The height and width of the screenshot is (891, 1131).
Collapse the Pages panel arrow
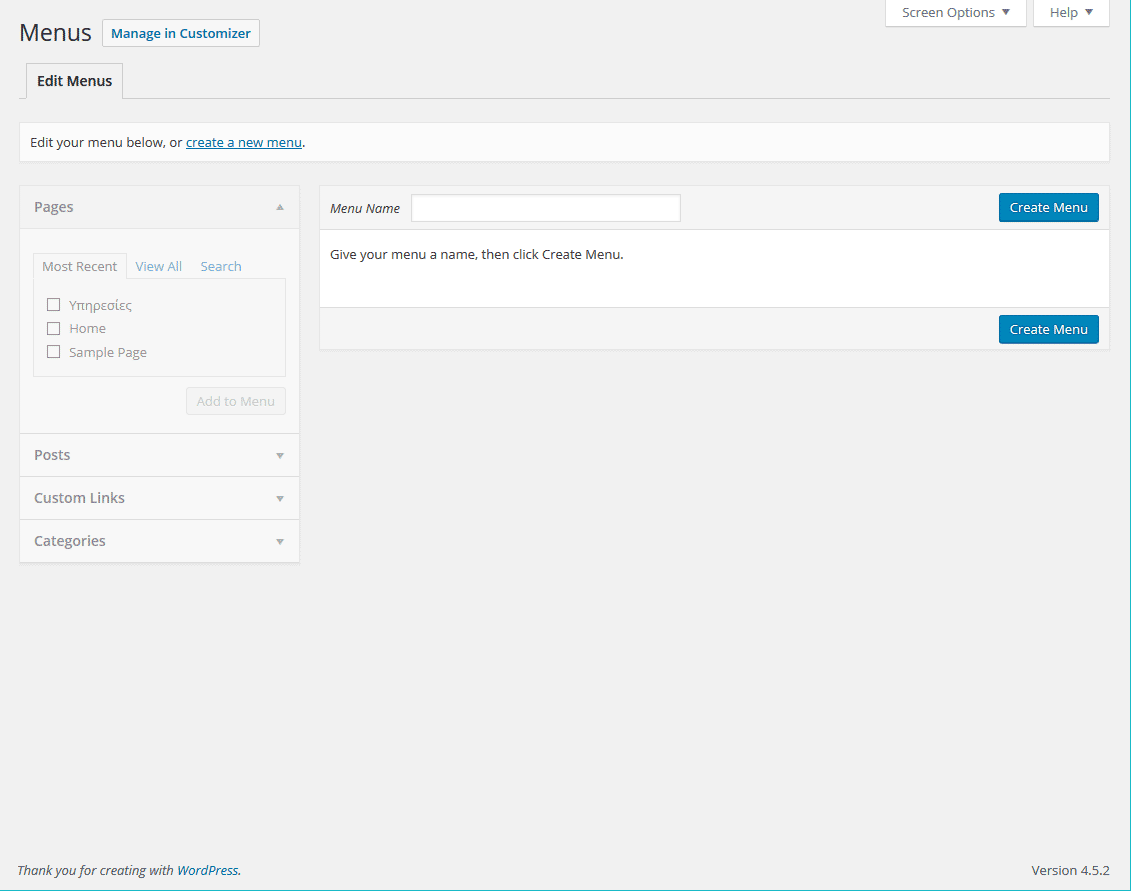280,207
